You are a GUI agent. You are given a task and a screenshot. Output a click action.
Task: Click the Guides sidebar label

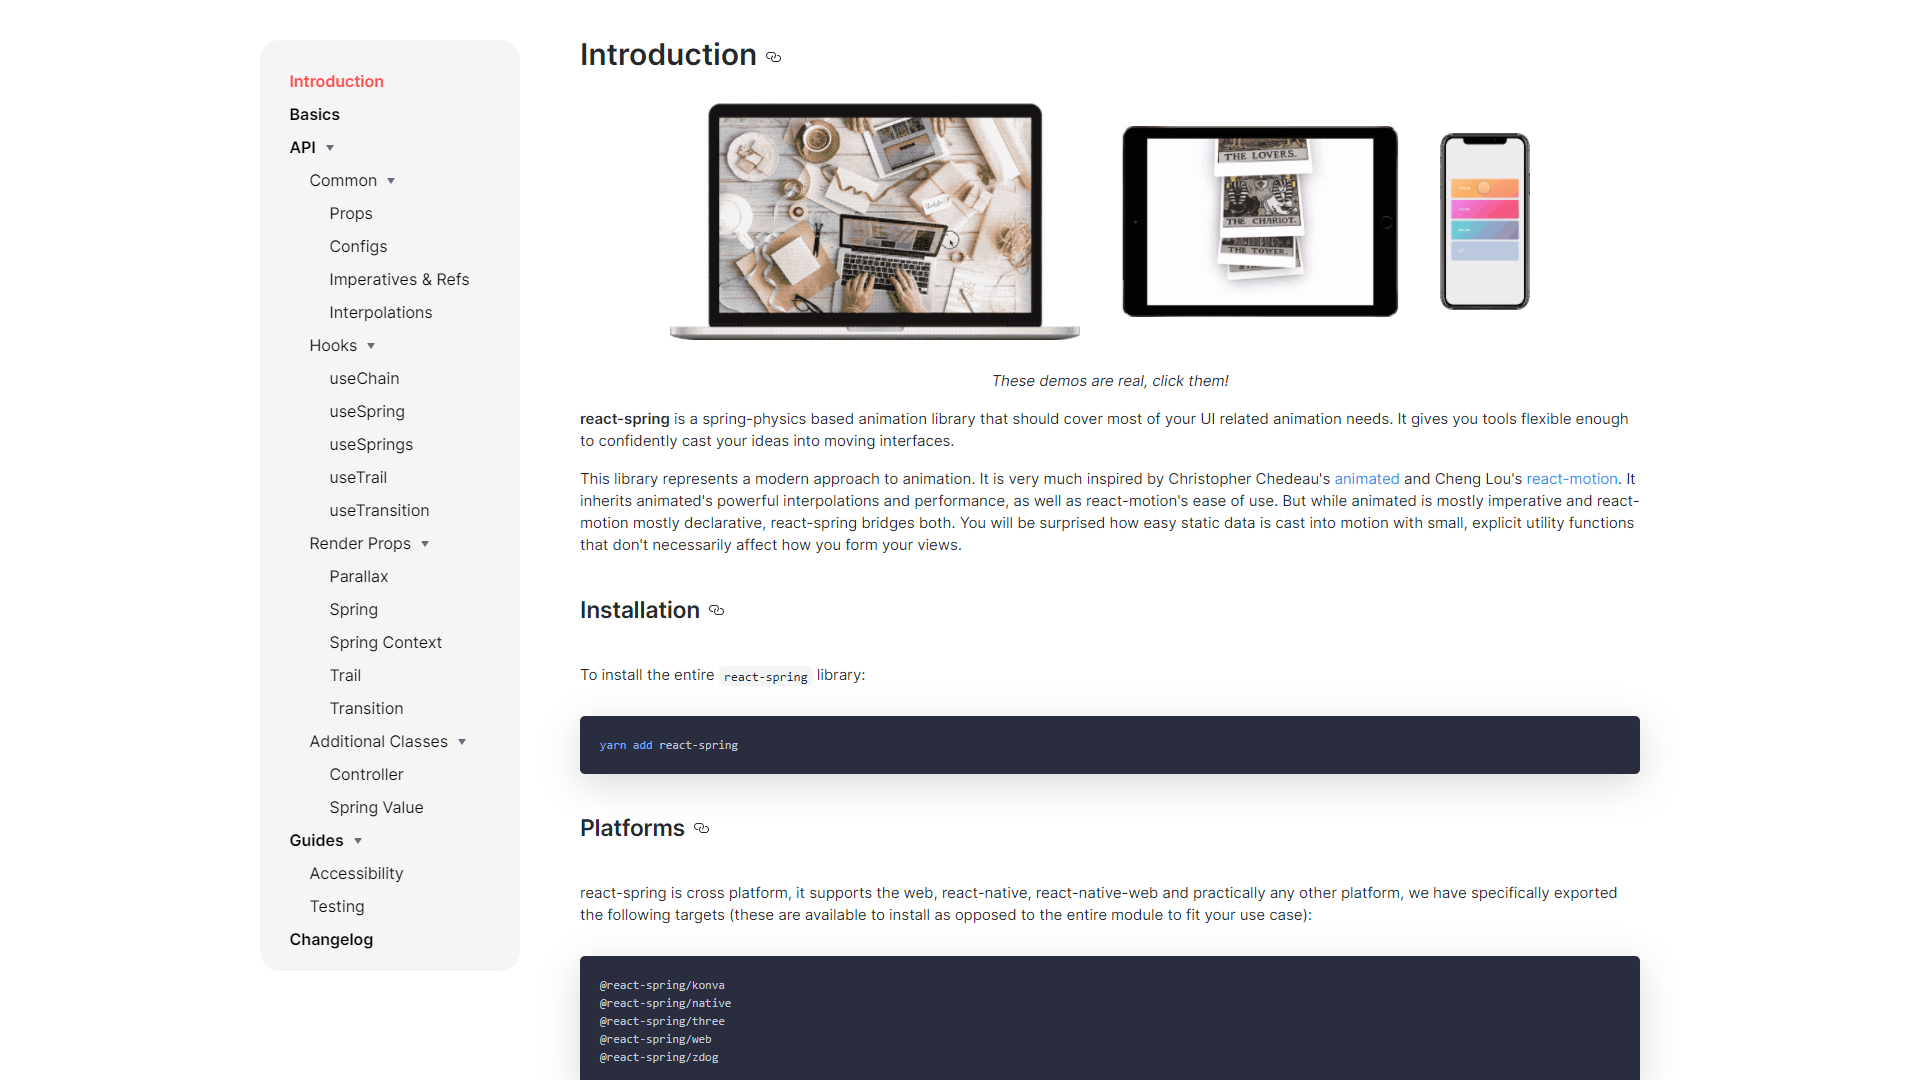(316, 840)
